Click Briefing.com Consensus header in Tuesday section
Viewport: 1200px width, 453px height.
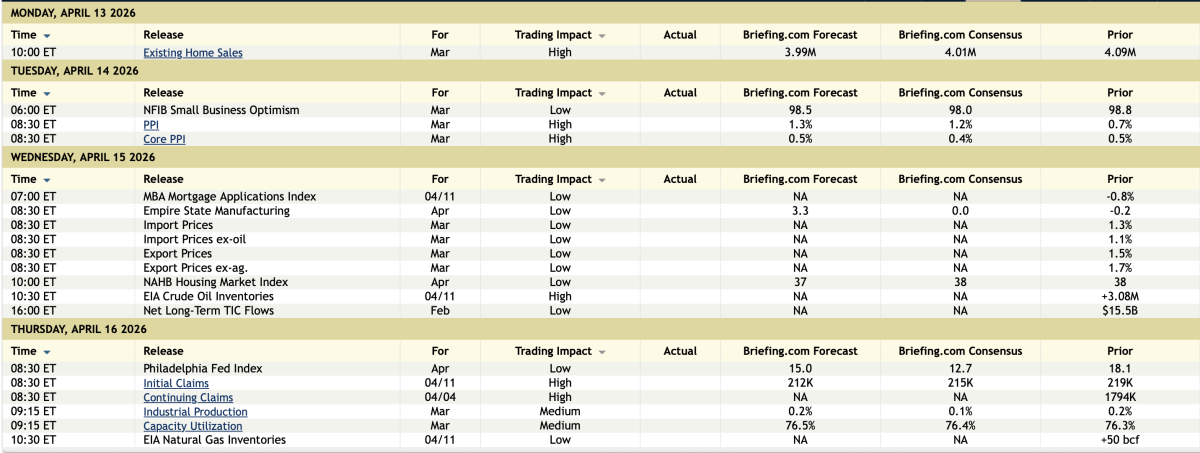[x=960, y=93]
